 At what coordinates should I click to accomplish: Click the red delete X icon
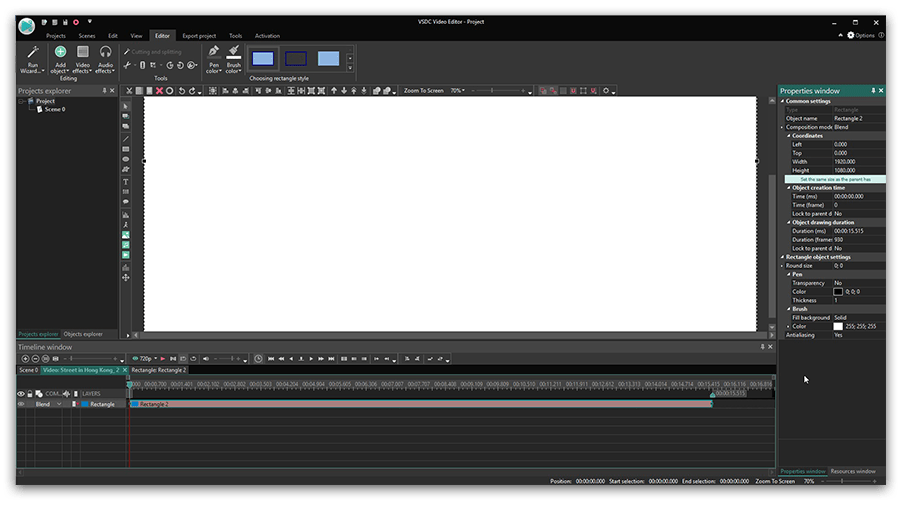[160, 91]
